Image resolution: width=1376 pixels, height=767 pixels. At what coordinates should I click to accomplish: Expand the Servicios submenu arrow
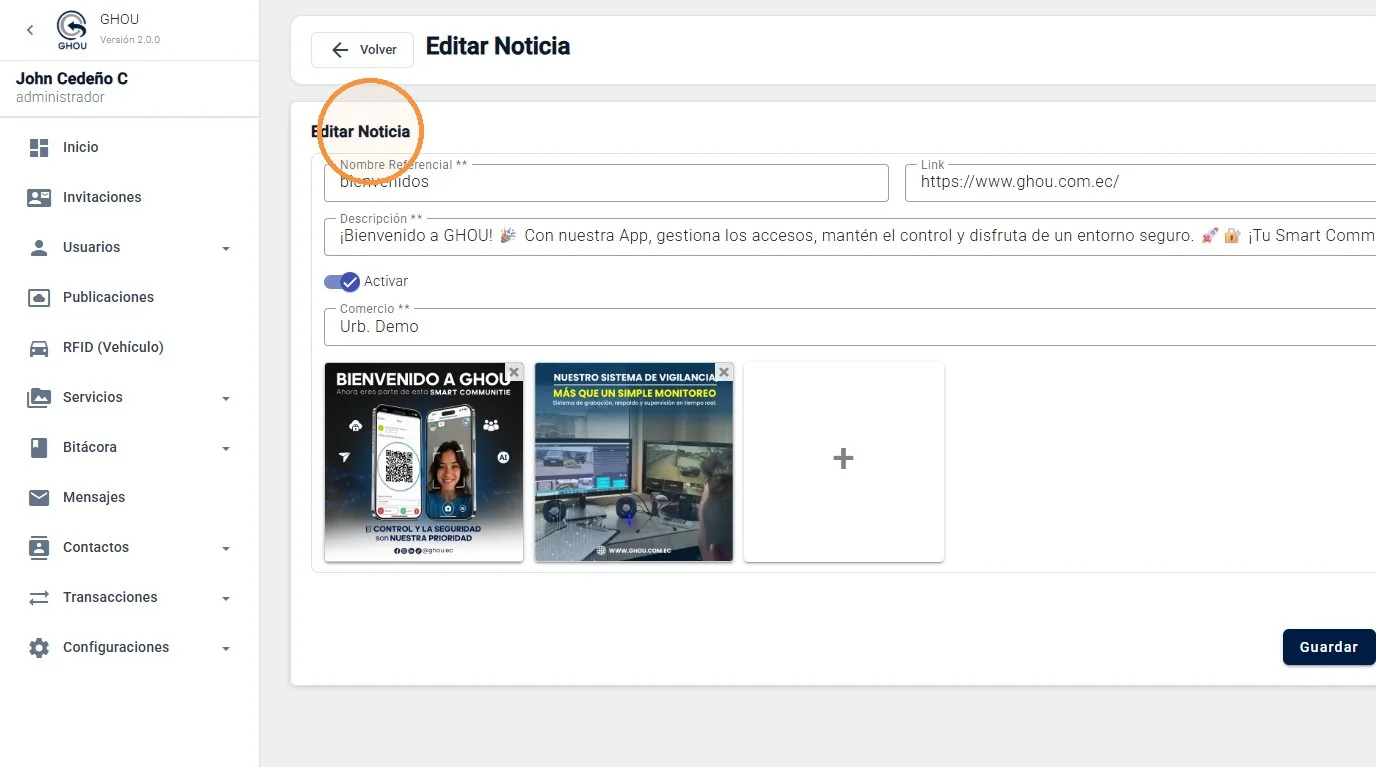[226, 399]
